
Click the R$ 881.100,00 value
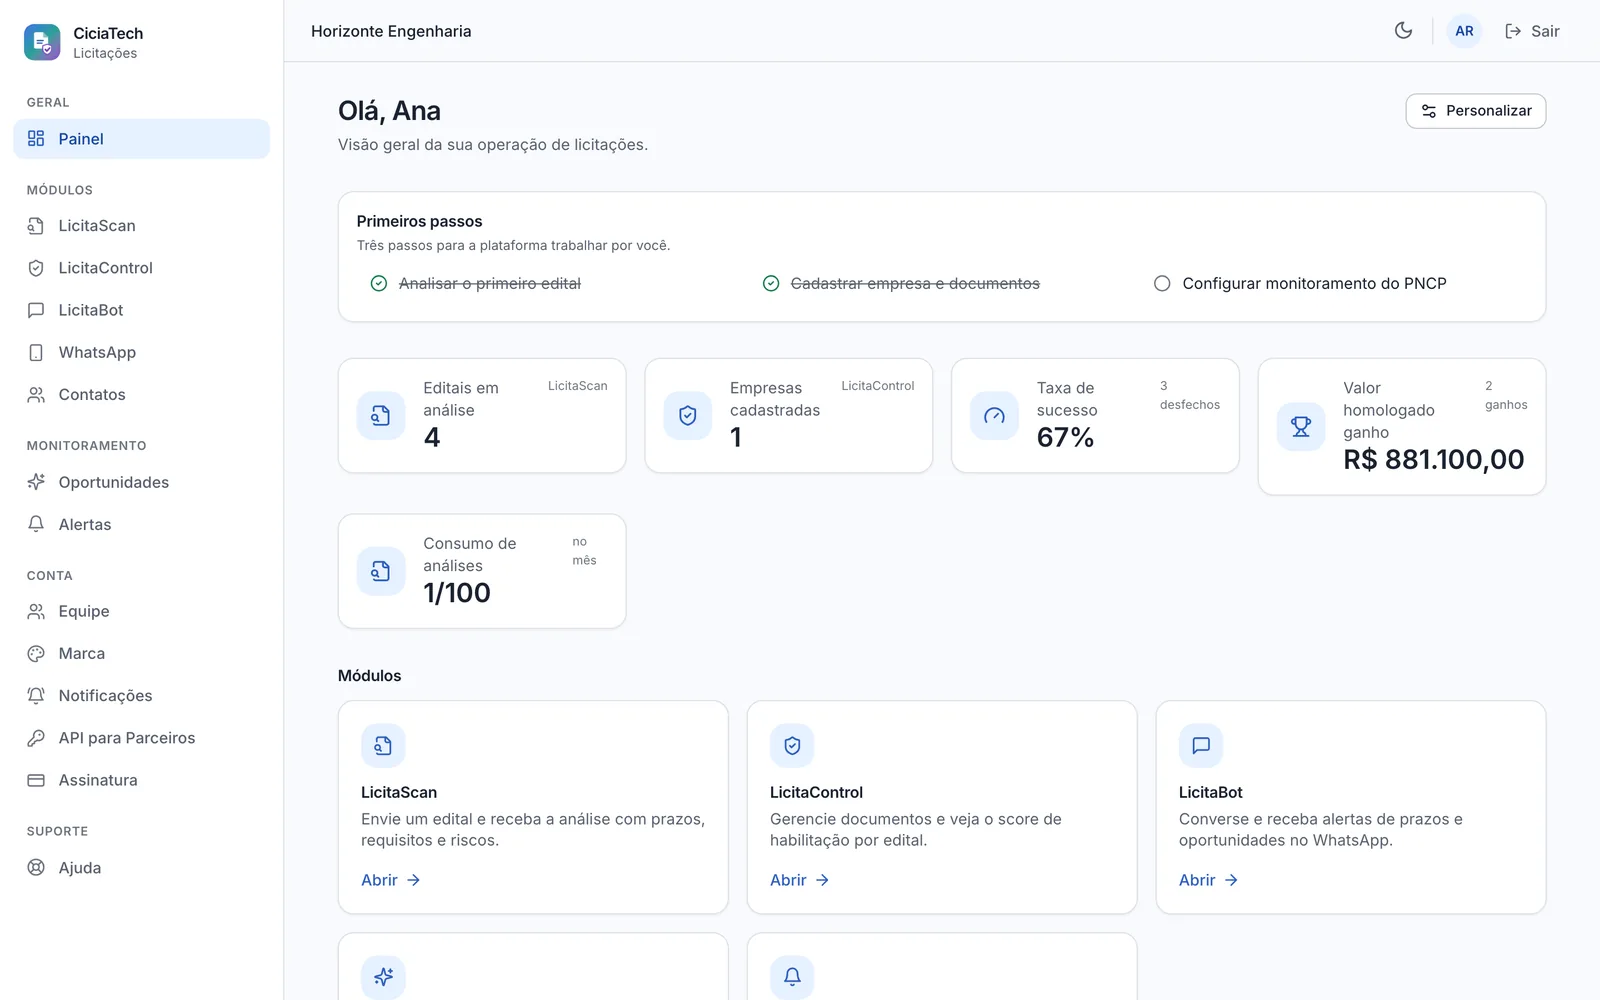1434,460
